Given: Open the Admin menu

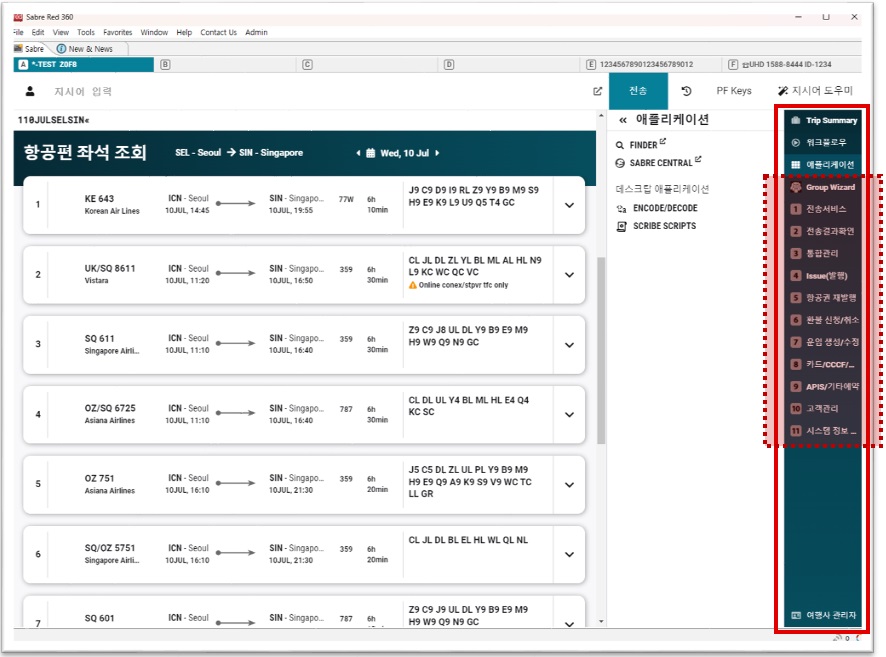Looking at the screenshot, I should (x=257, y=32).
